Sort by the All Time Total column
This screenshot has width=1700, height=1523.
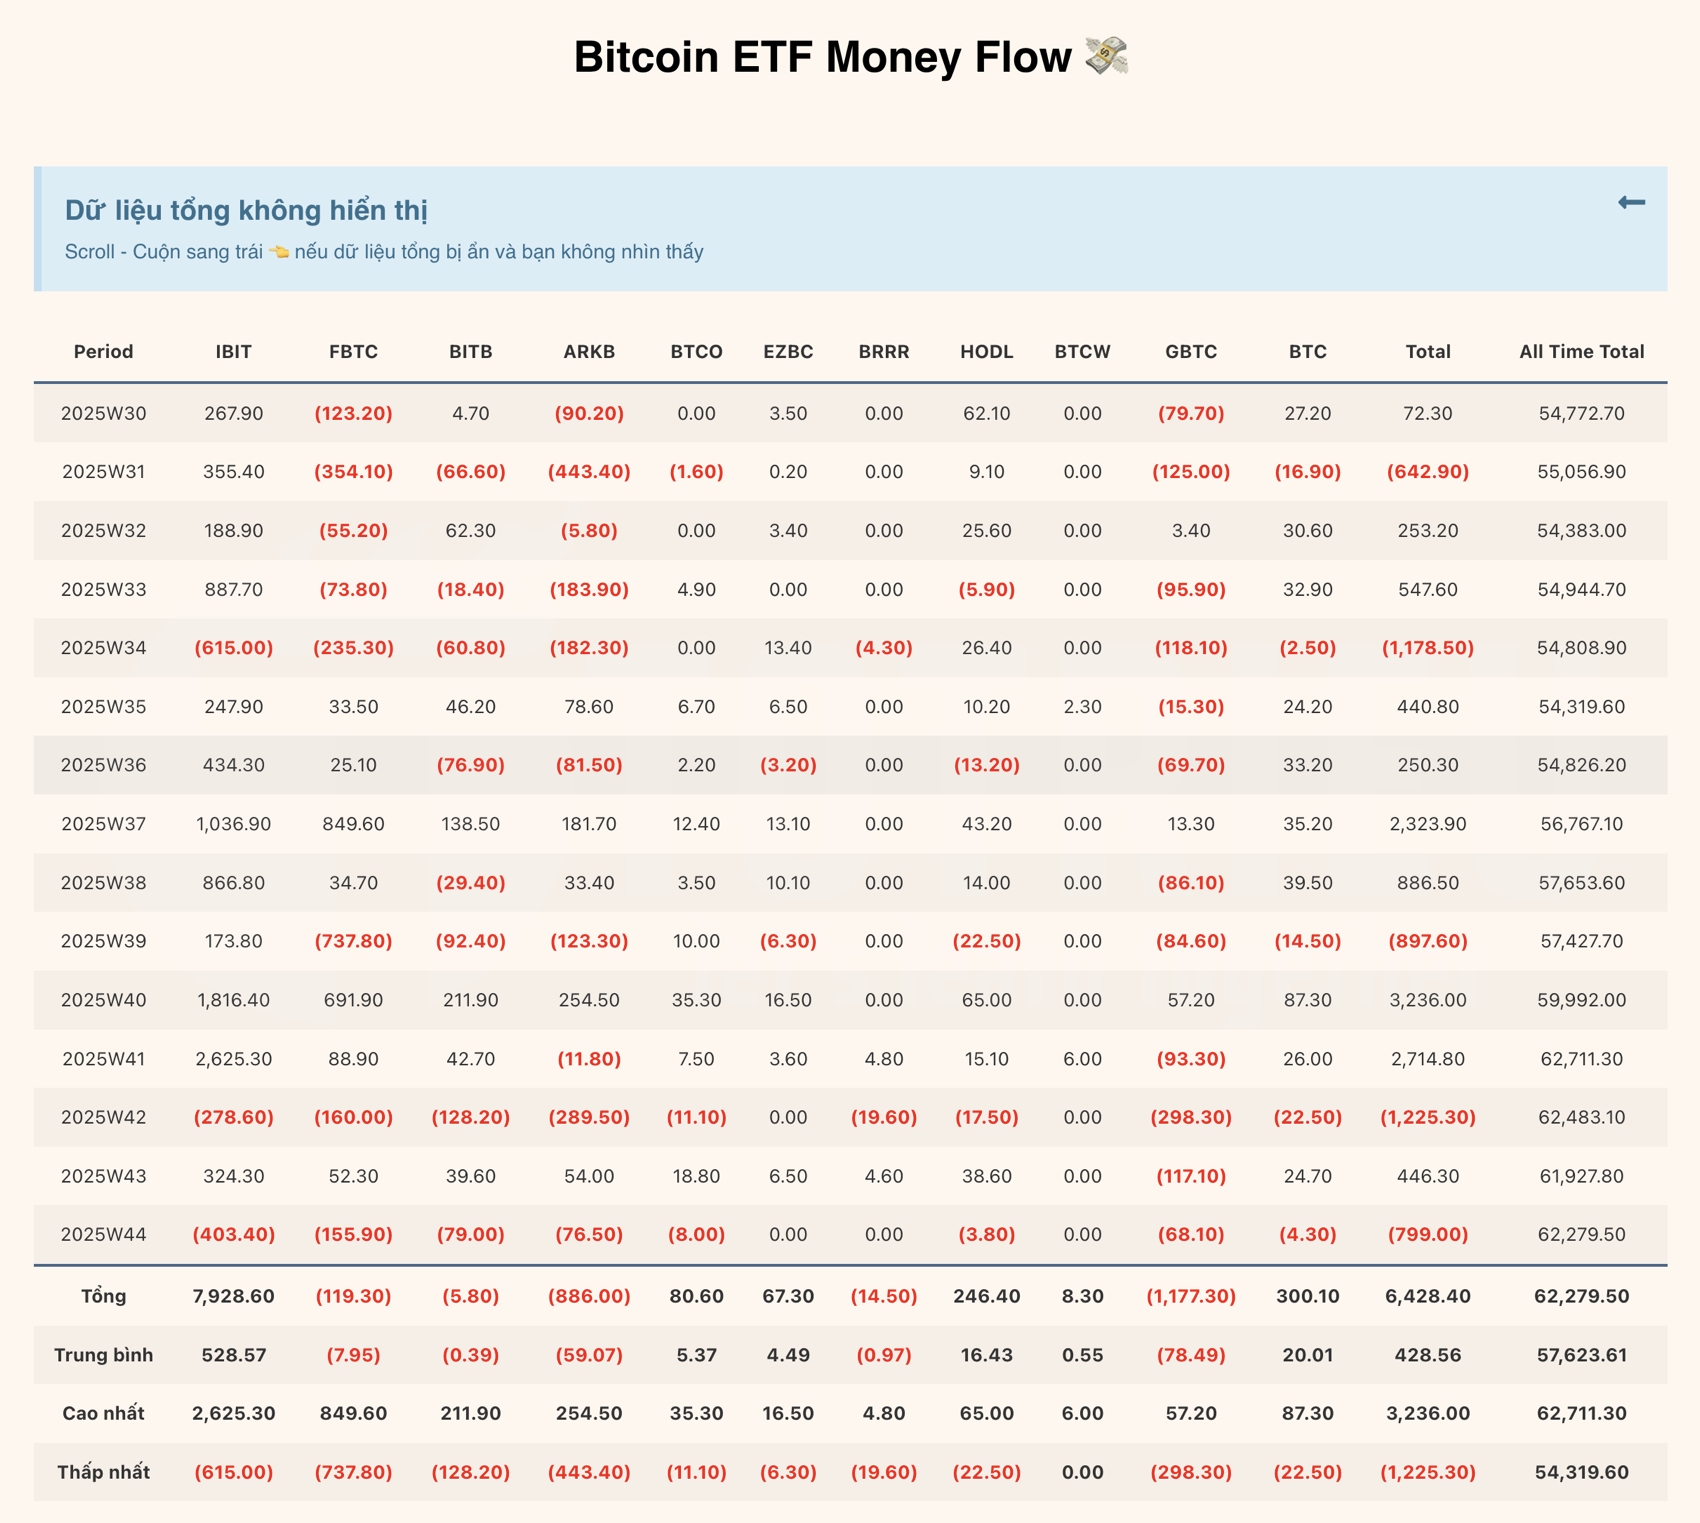point(1580,352)
